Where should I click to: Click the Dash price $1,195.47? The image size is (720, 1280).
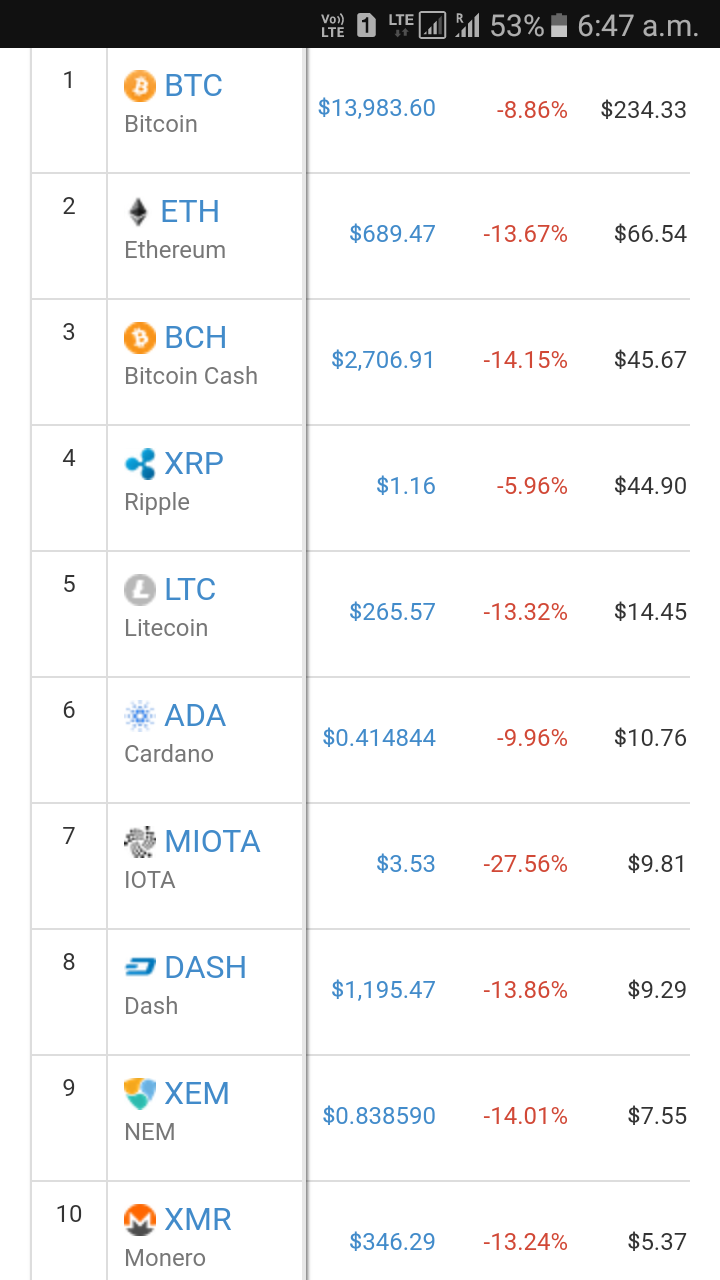click(384, 990)
